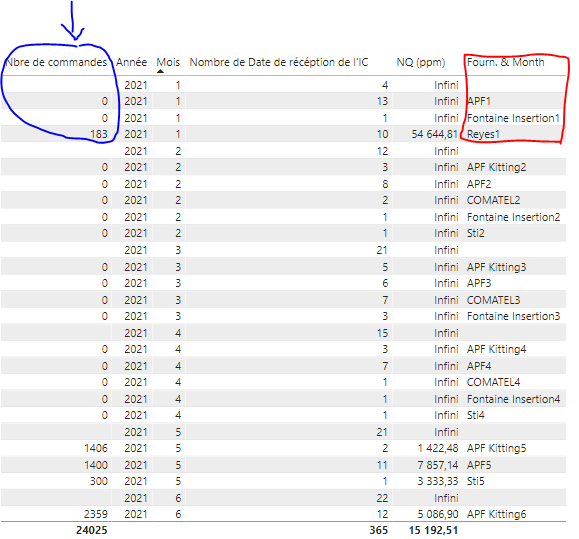Select the cell 'COMATEL3'

(493, 300)
